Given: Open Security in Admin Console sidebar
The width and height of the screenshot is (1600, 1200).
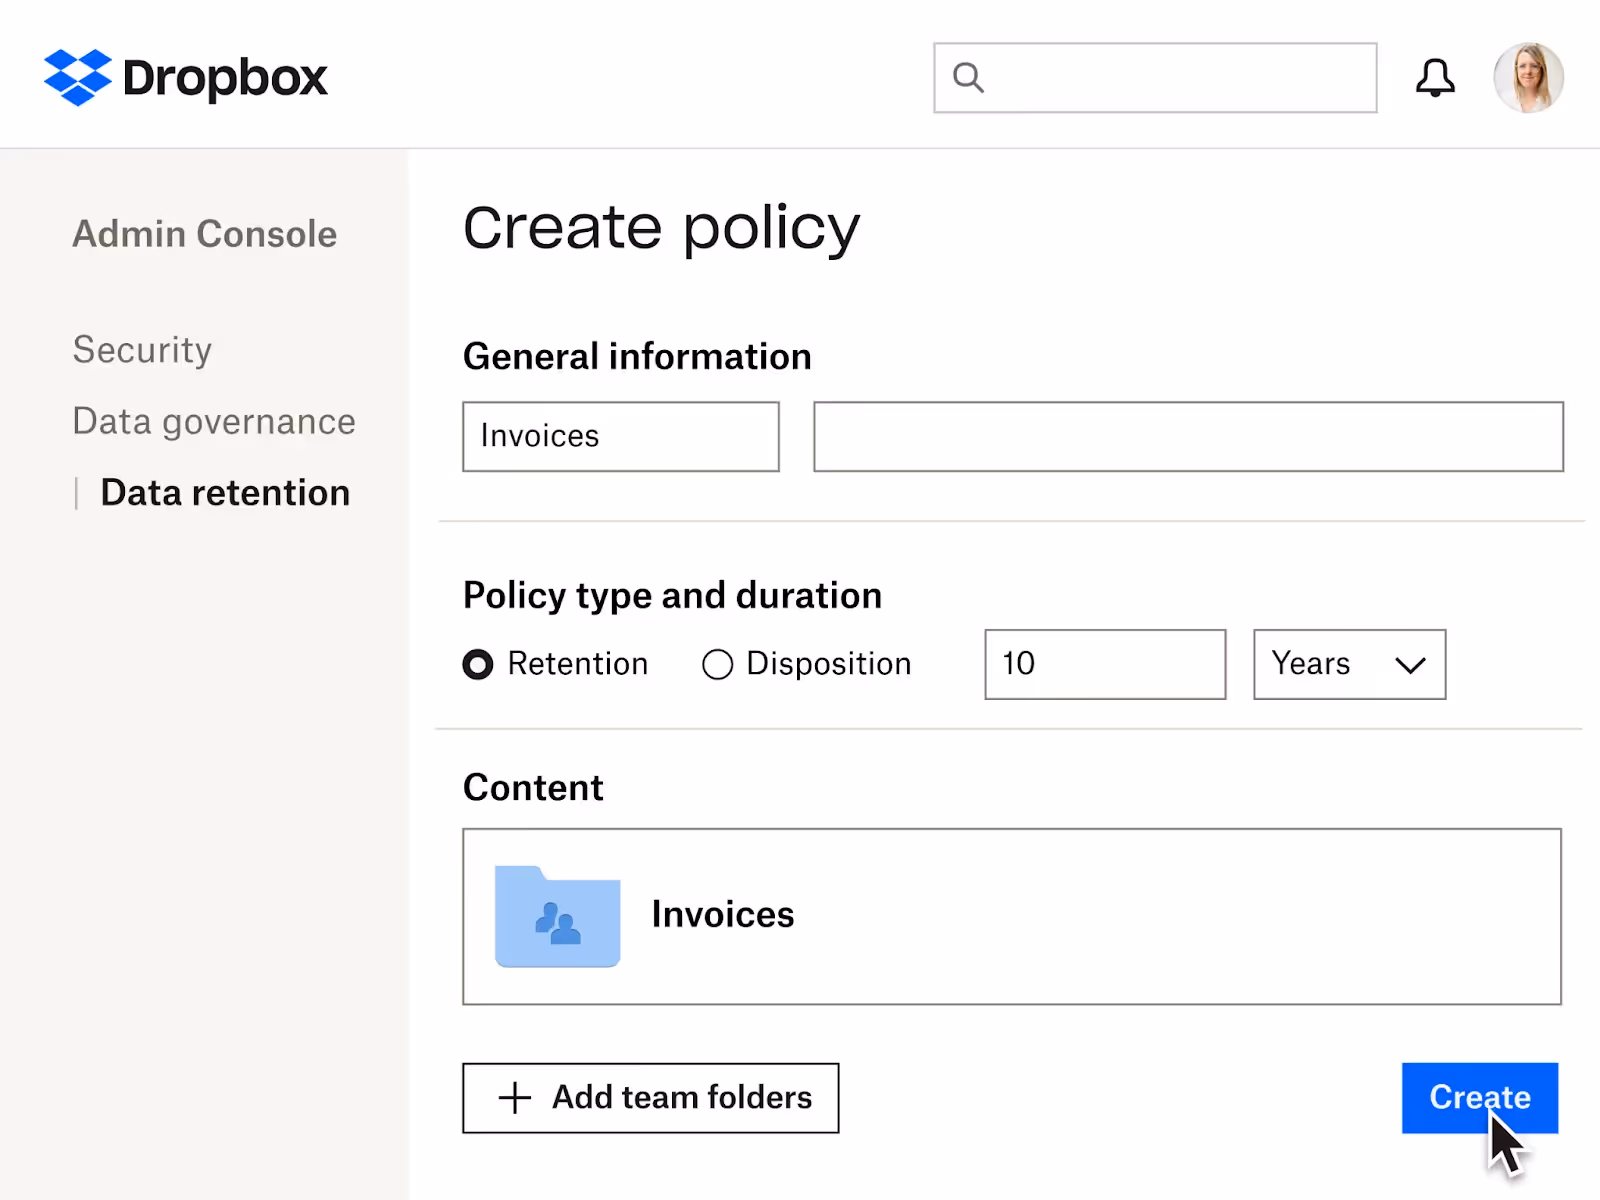Looking at the screenshot, I should 142,350.
